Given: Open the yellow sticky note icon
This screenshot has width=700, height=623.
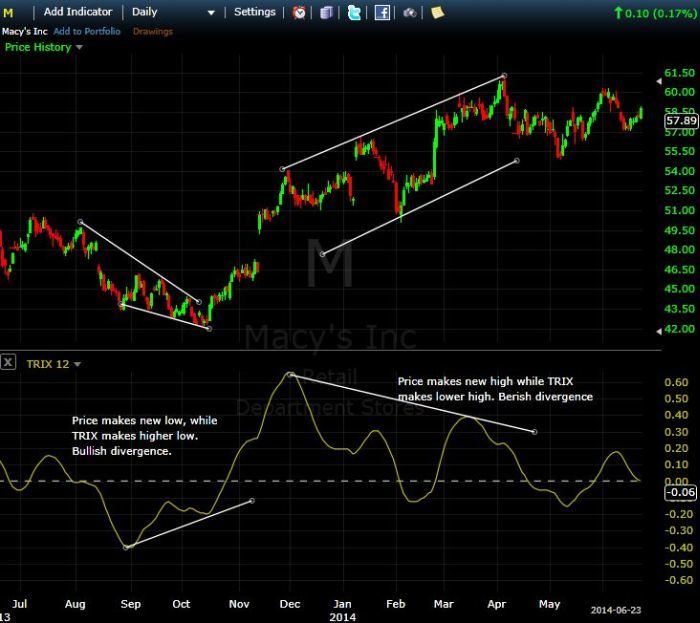Looking at the screenshot, I should pyautogui.click(x=437, y=12).
